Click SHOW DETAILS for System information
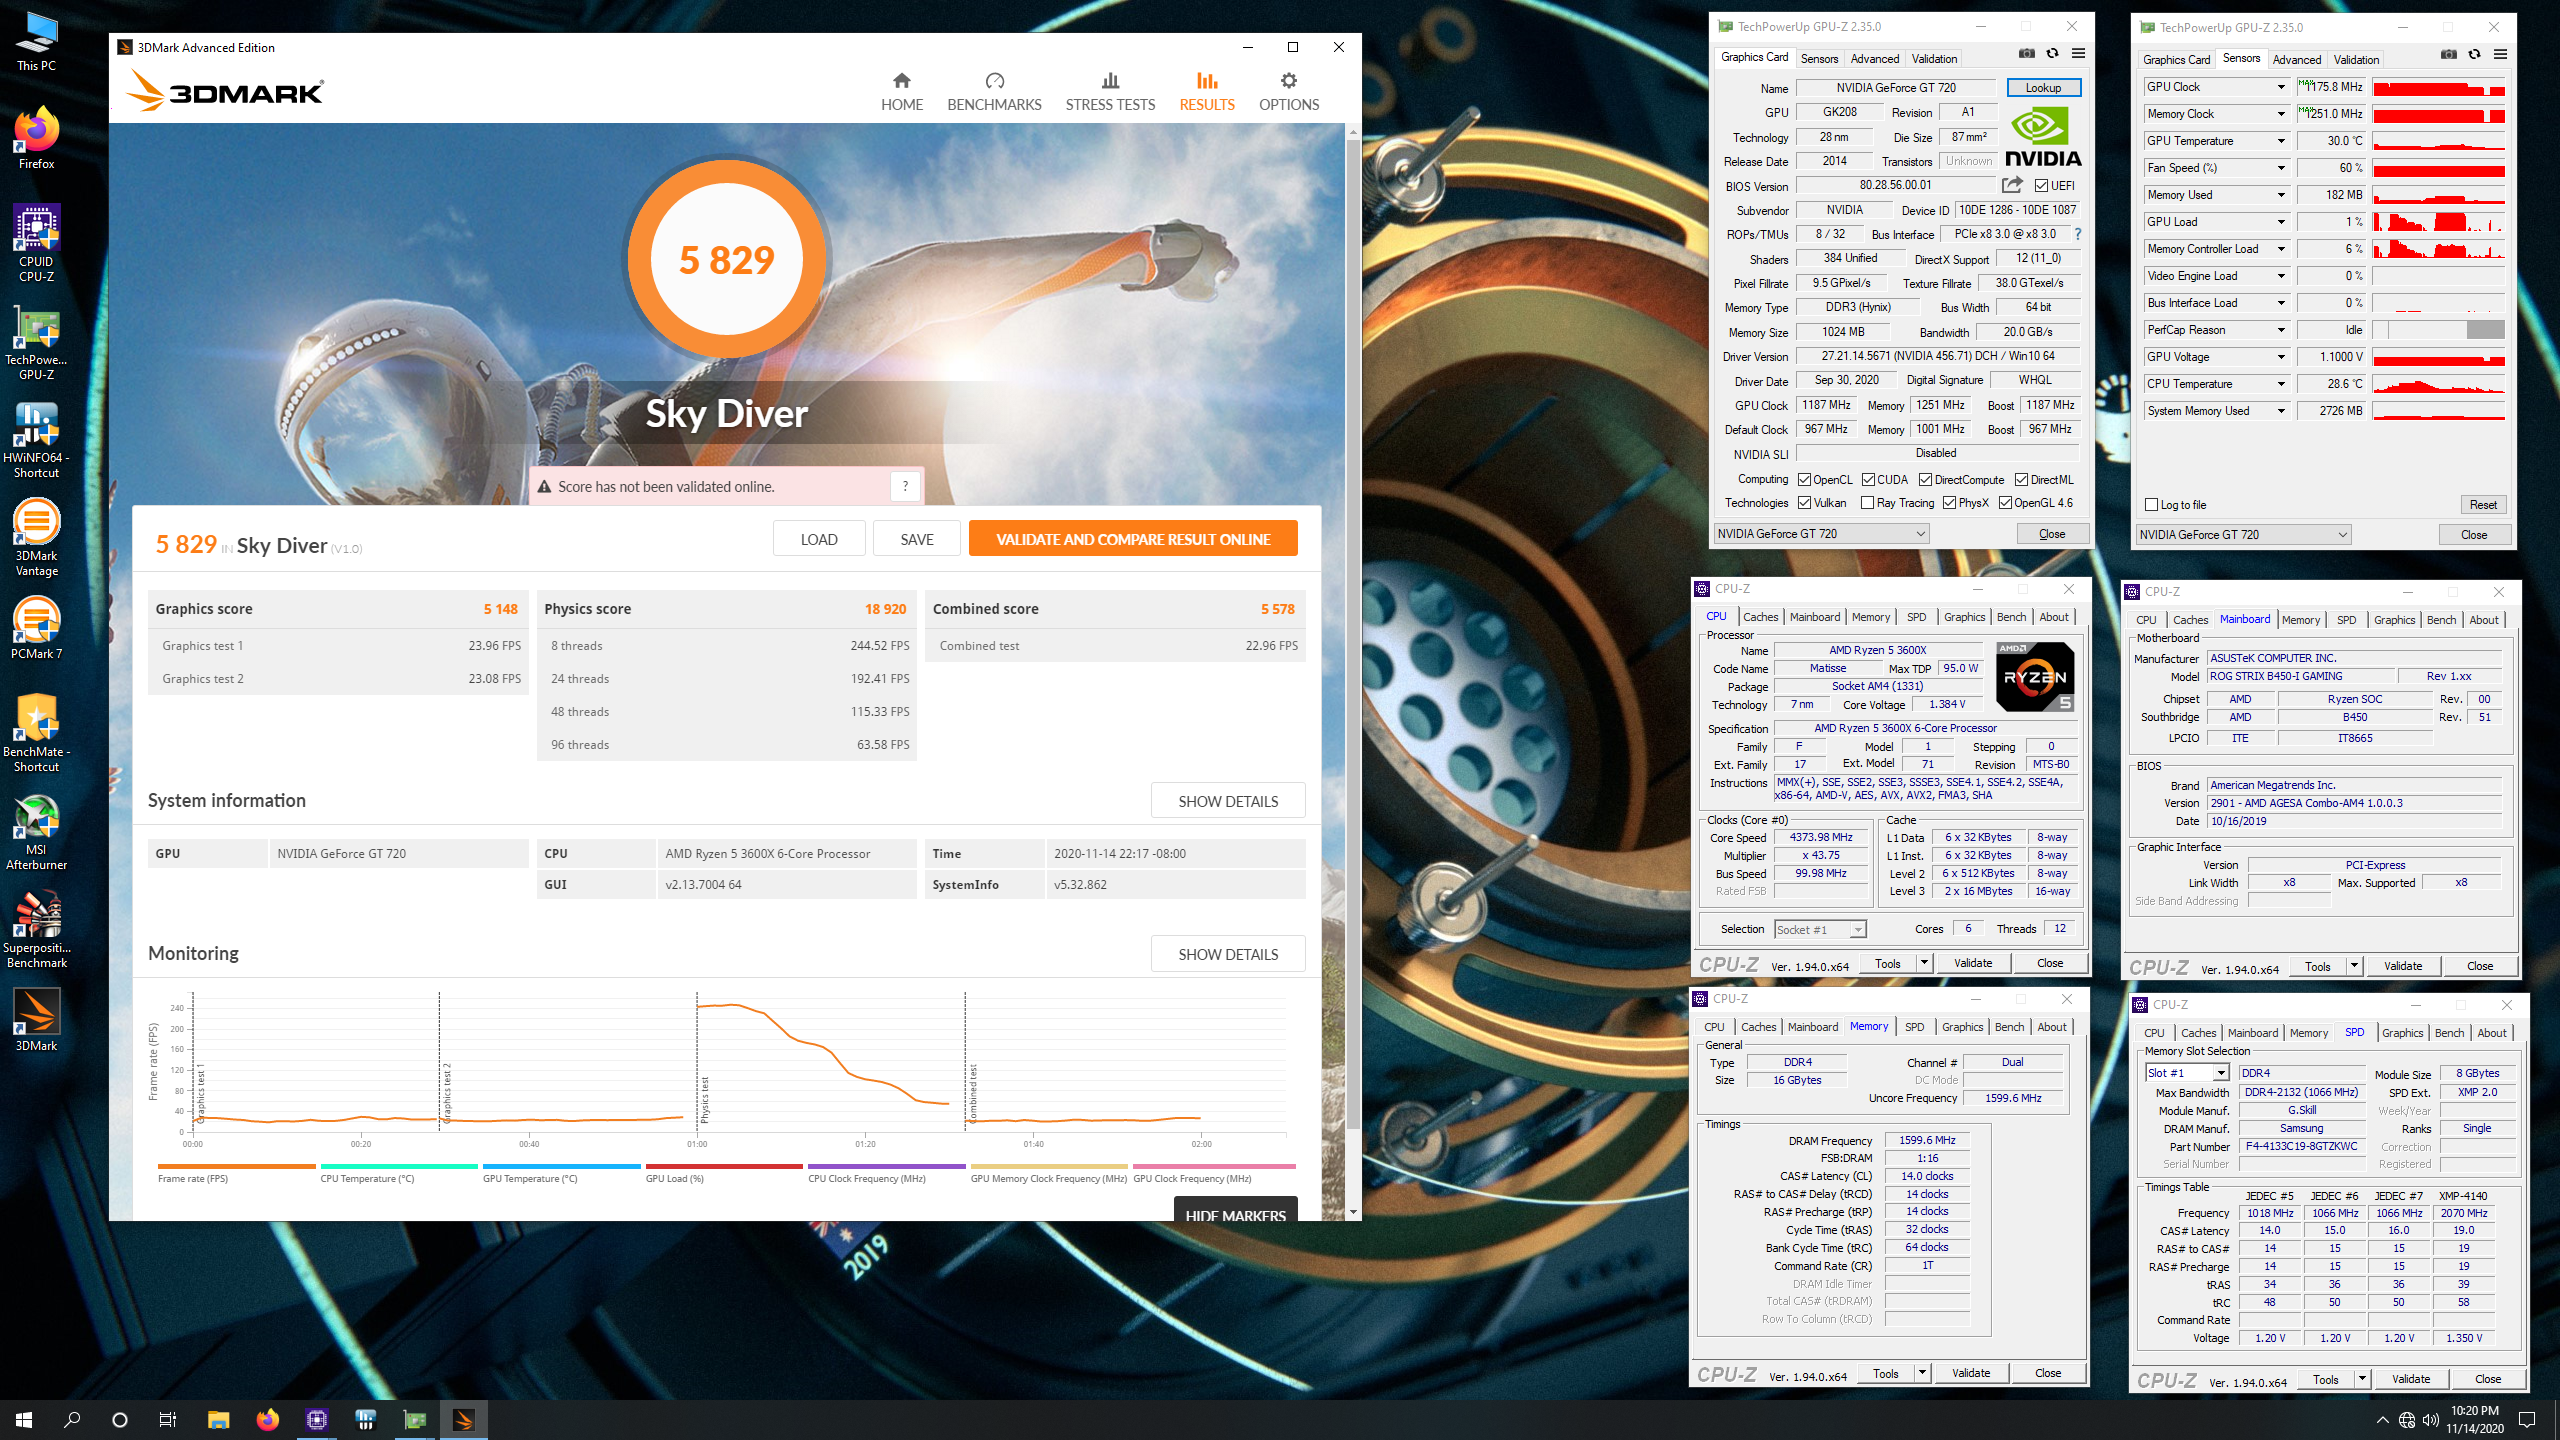2560x1440 pixels. click(x=1228, y=801)
